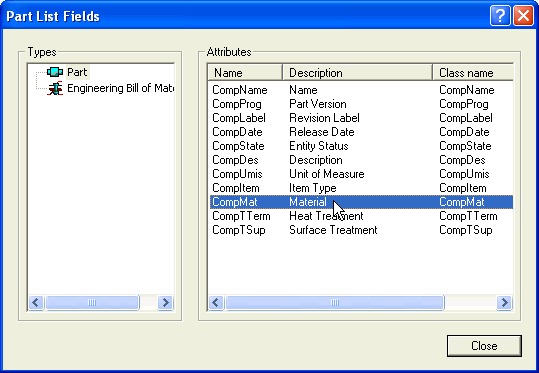
Task: Select the CompTTerm row in Name column
Action: [x=241, y=216]
